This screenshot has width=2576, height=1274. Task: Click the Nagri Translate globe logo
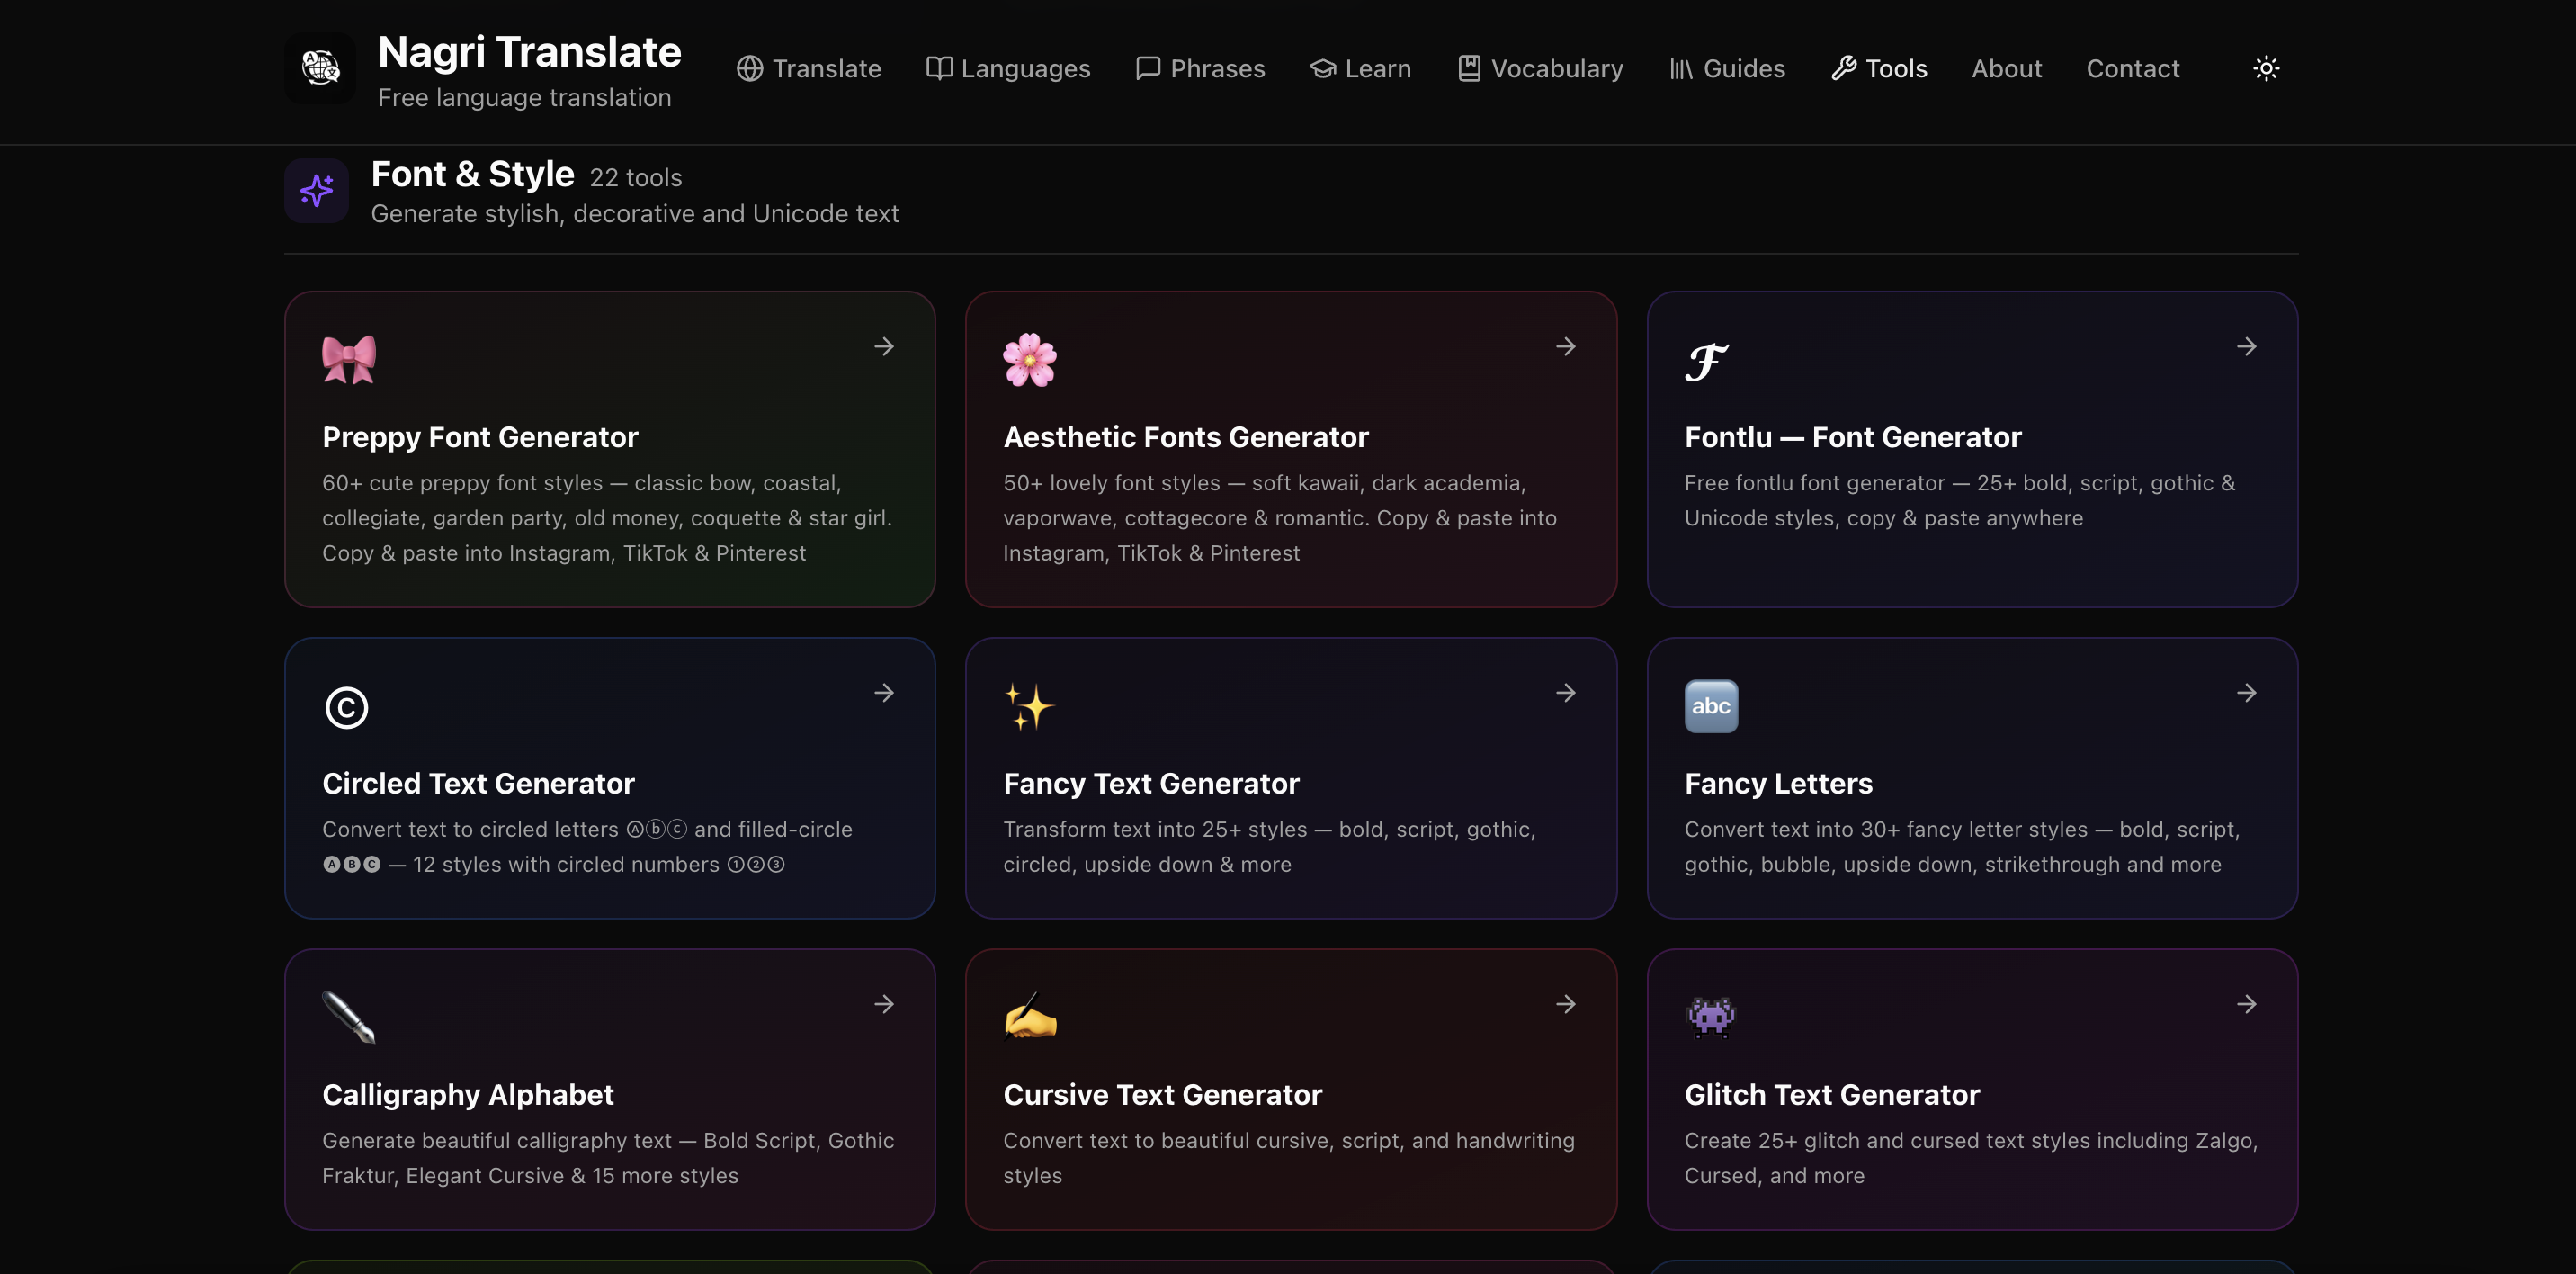click(x=320, y=68)
